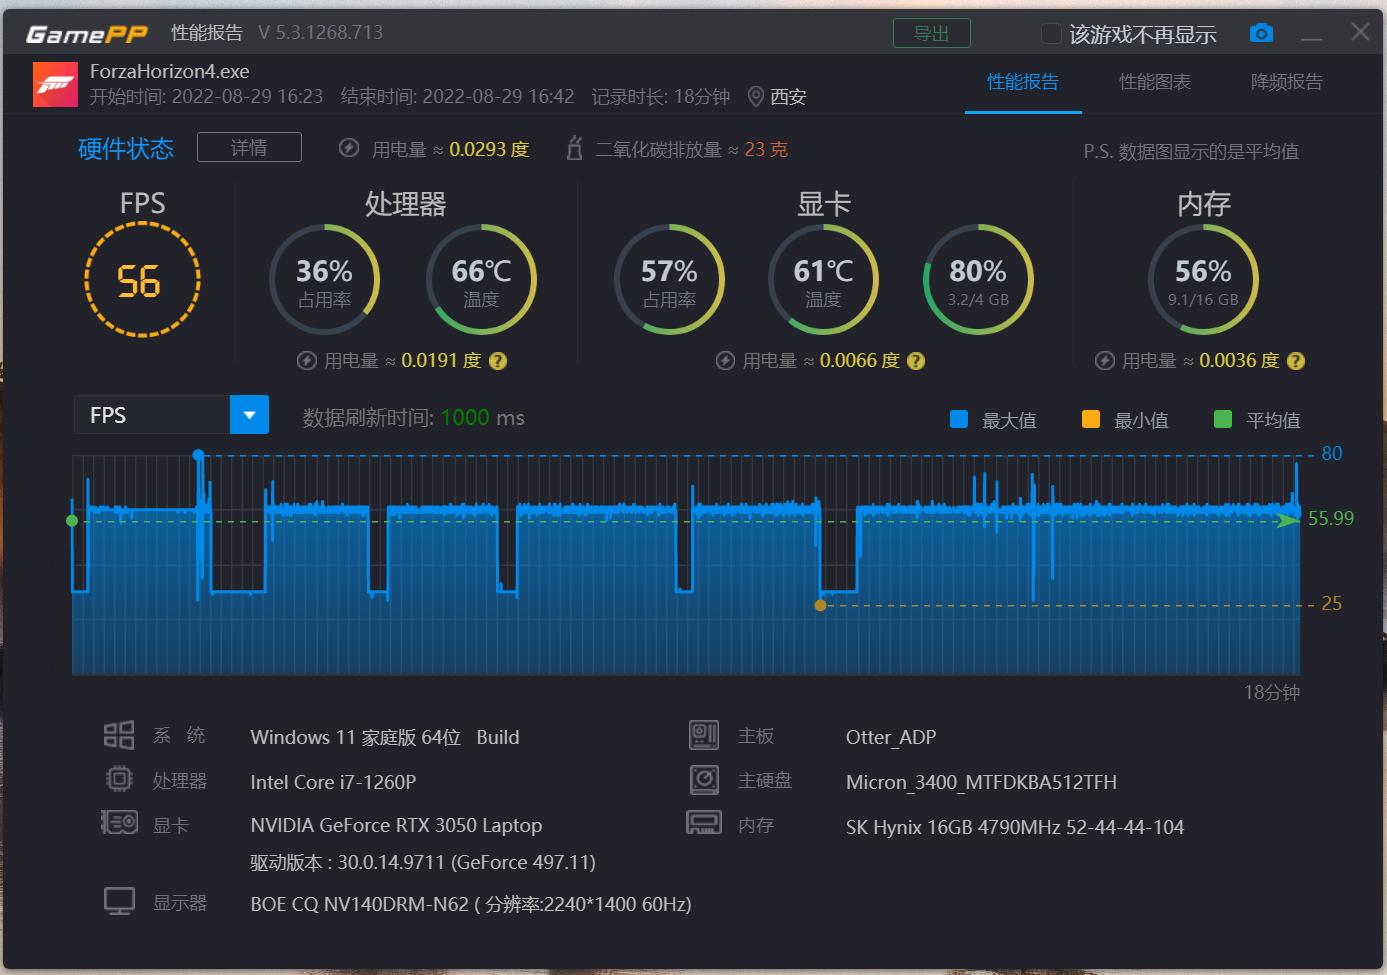Click the Micron_3400_MTFDKBA512TFH text
This screenshot has height=975, width=1387.
[981, 782]
